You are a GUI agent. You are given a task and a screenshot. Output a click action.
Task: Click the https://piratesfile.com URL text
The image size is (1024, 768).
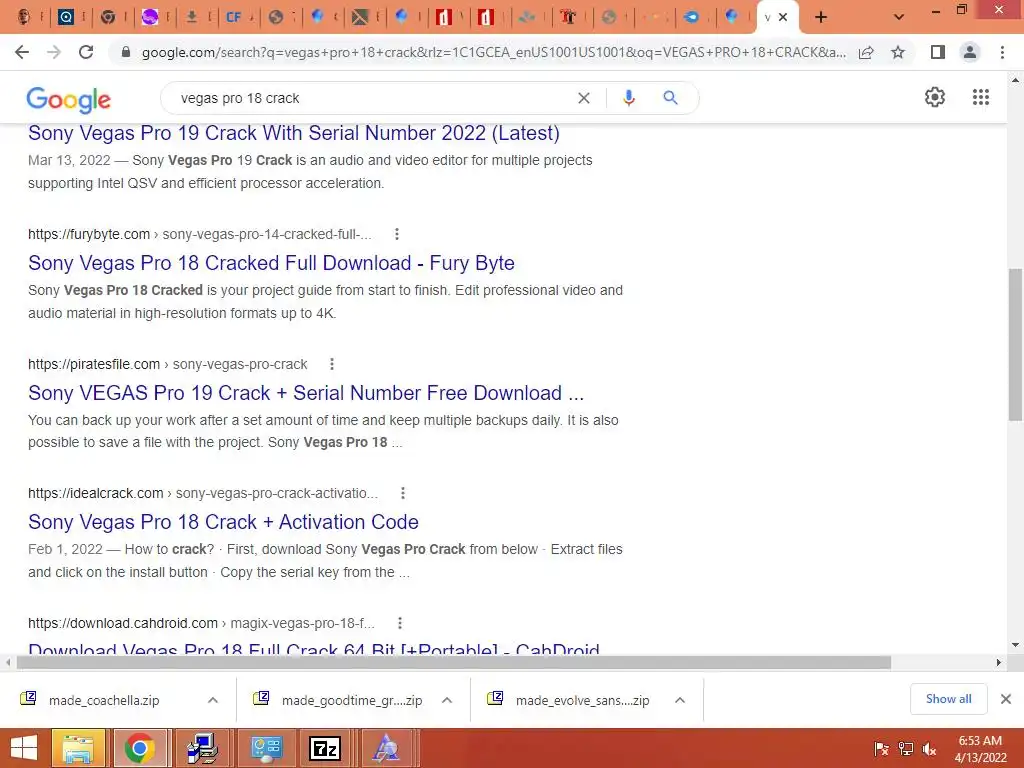[94, 364]
